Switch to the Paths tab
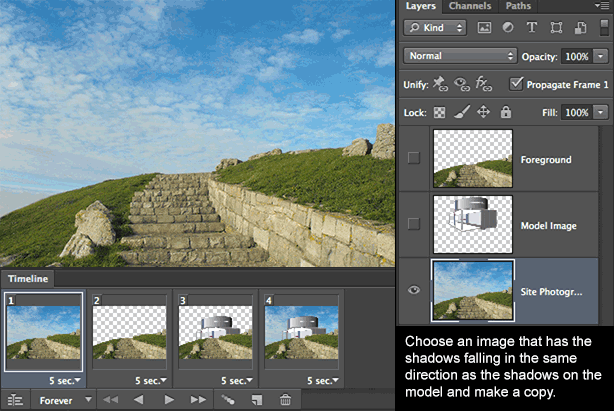The image size is (614, 411). tap(518, 6)
